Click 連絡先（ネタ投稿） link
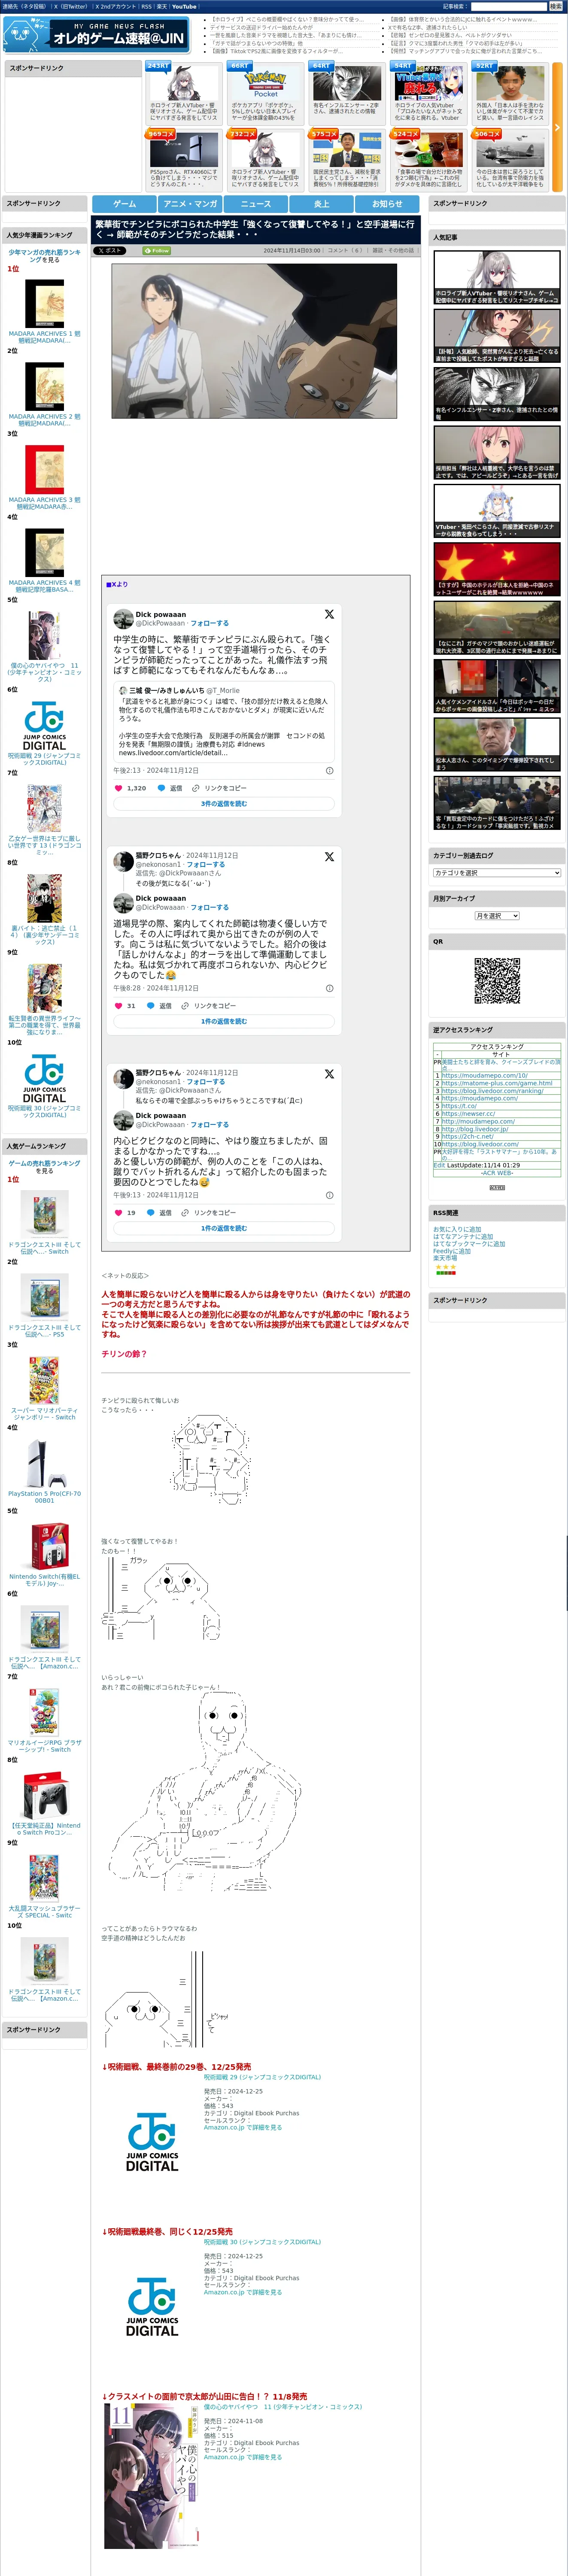568x2576 pixels. 24,6
